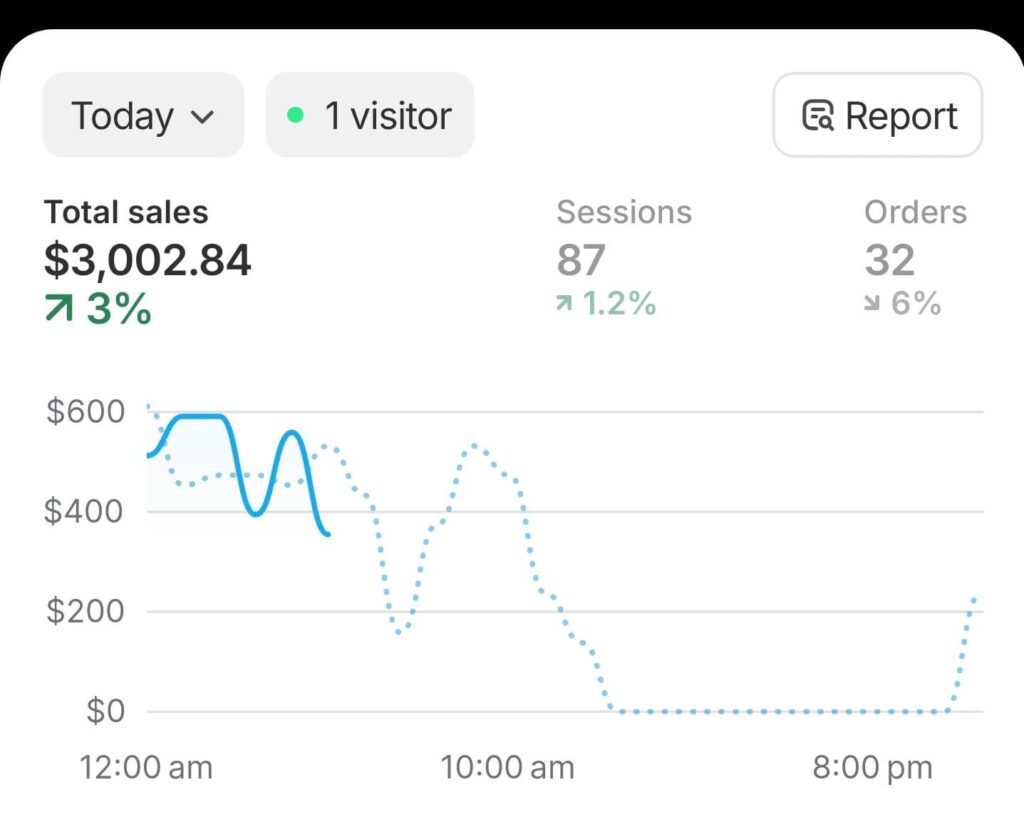Click the Report magnifier icon
1024x827 pixels.
818,116
